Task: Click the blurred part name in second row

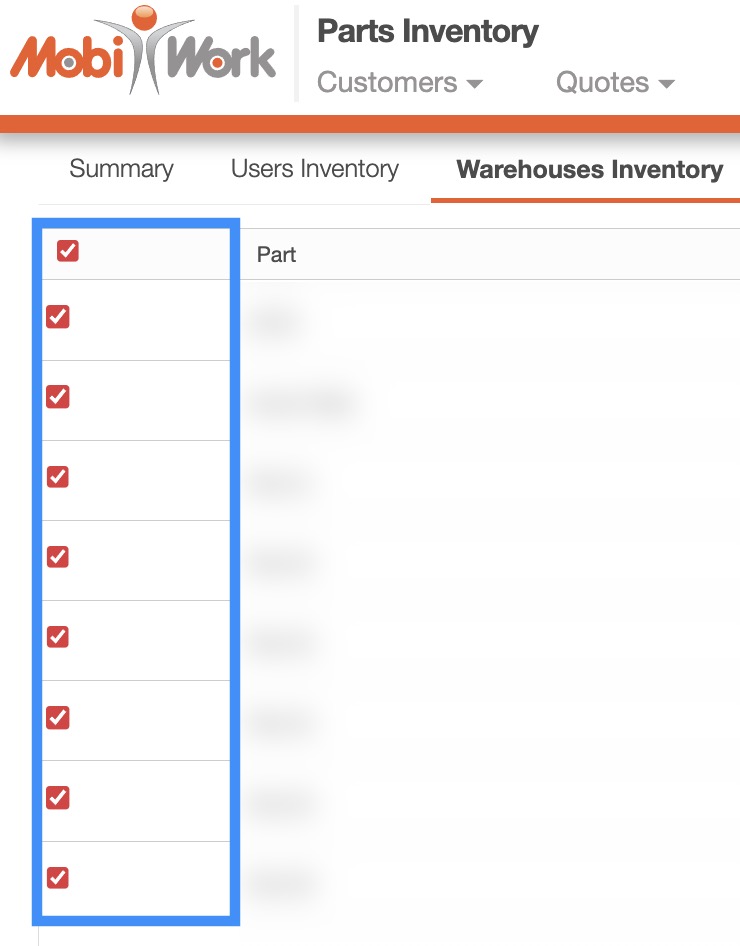Action: tap(303, 401)
